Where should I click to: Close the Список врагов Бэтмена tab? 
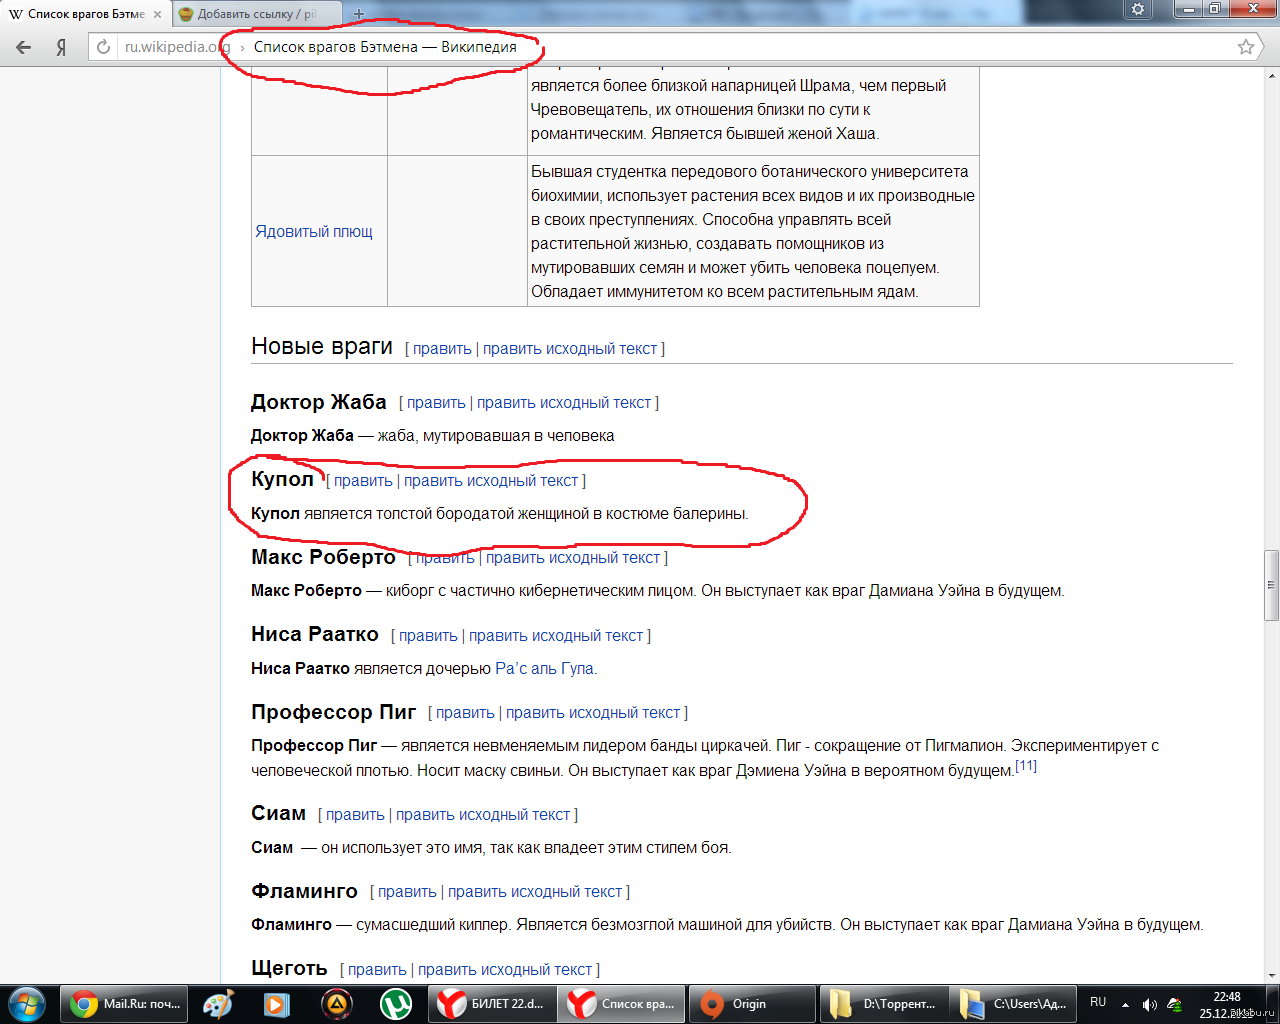(x=157, y=14)
